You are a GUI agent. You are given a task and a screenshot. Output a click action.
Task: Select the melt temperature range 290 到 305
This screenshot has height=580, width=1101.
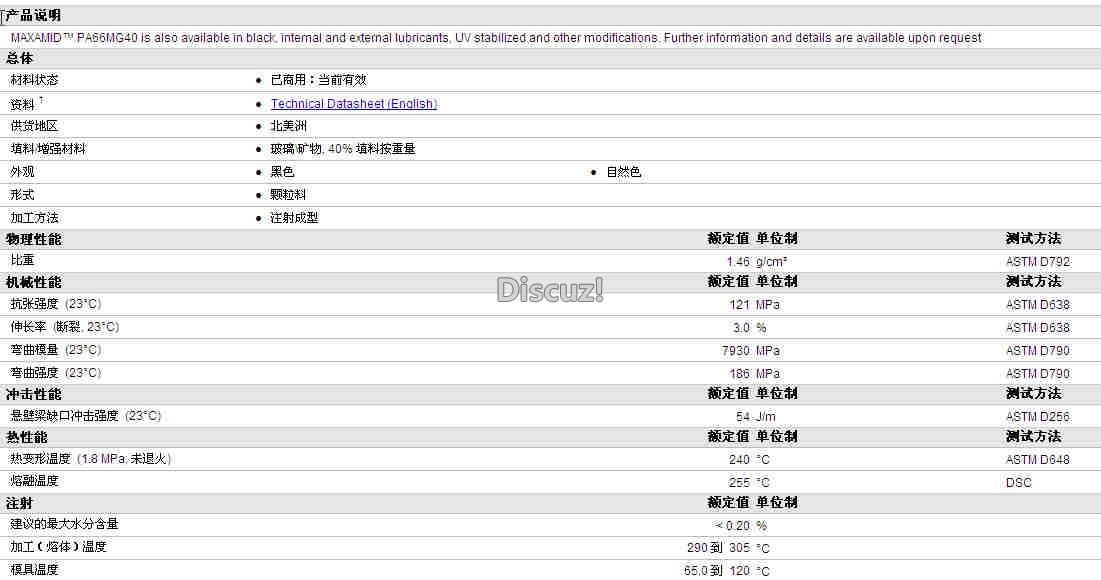pos(718,548)
